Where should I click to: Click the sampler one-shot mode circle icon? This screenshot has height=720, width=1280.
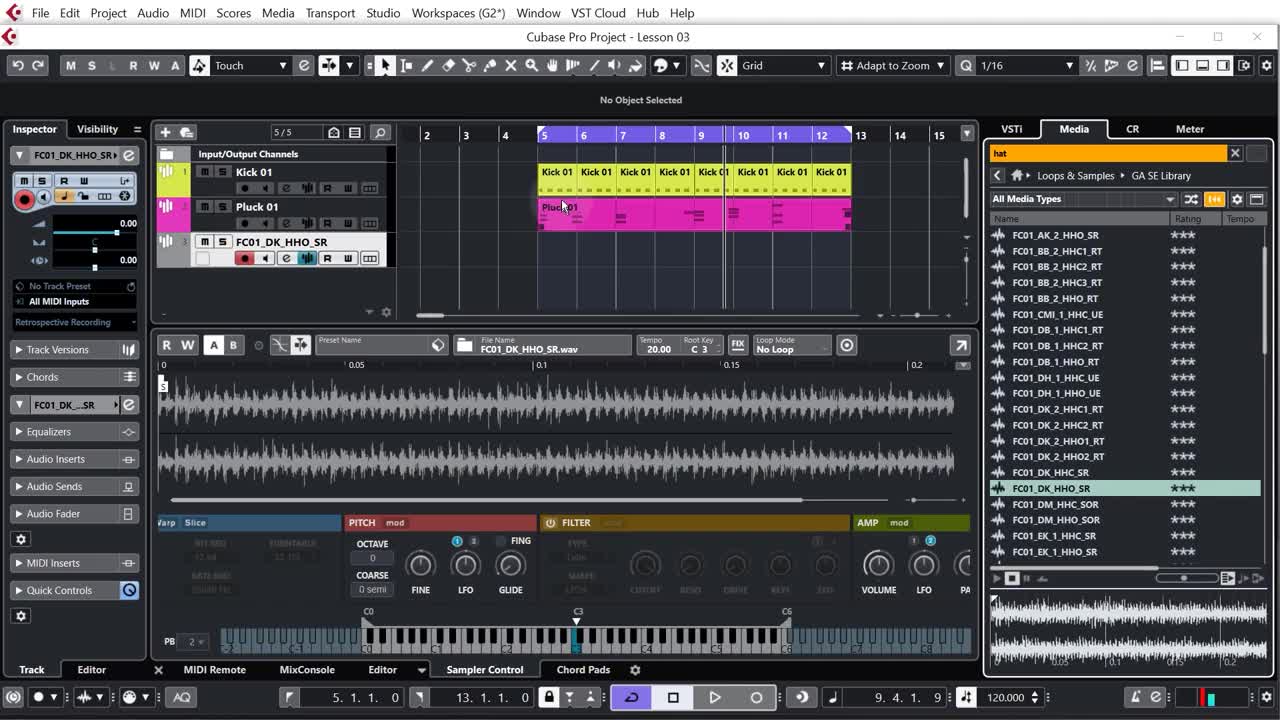pos(847,345)
